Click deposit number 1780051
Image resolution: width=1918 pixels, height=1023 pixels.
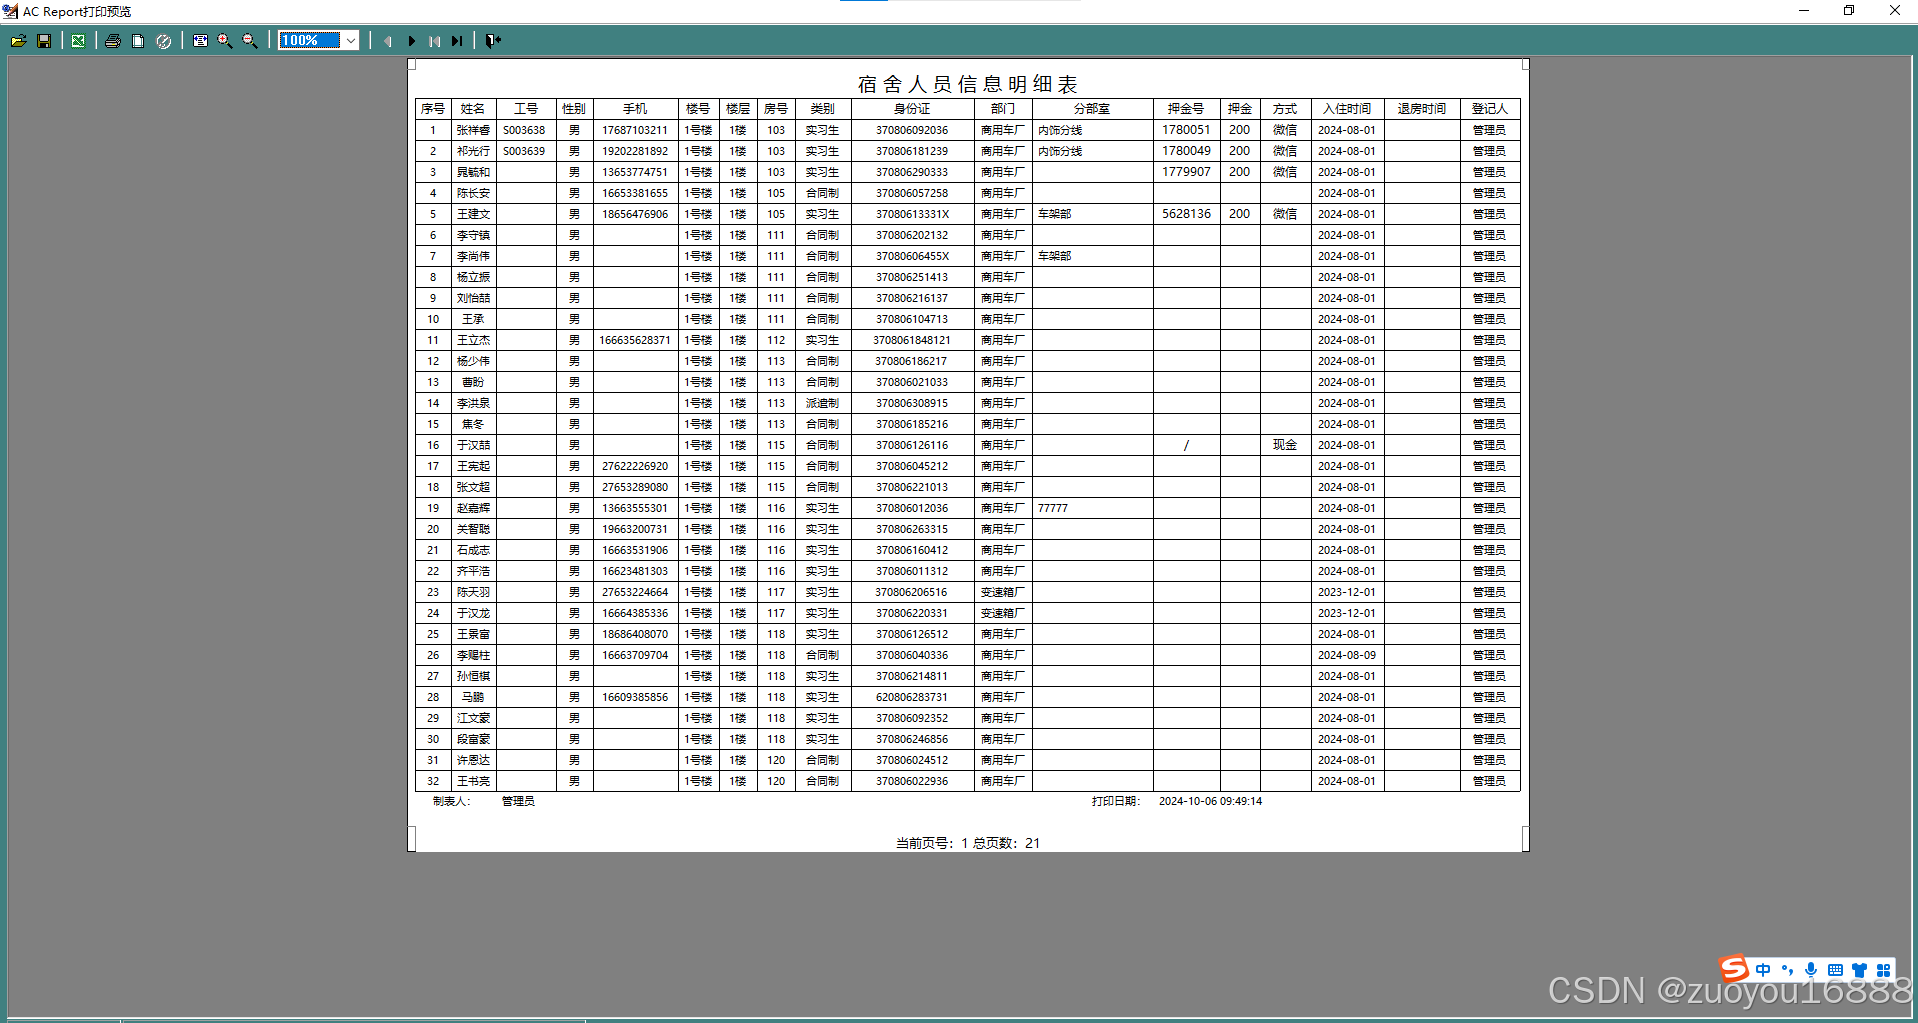click(1186, 130)
